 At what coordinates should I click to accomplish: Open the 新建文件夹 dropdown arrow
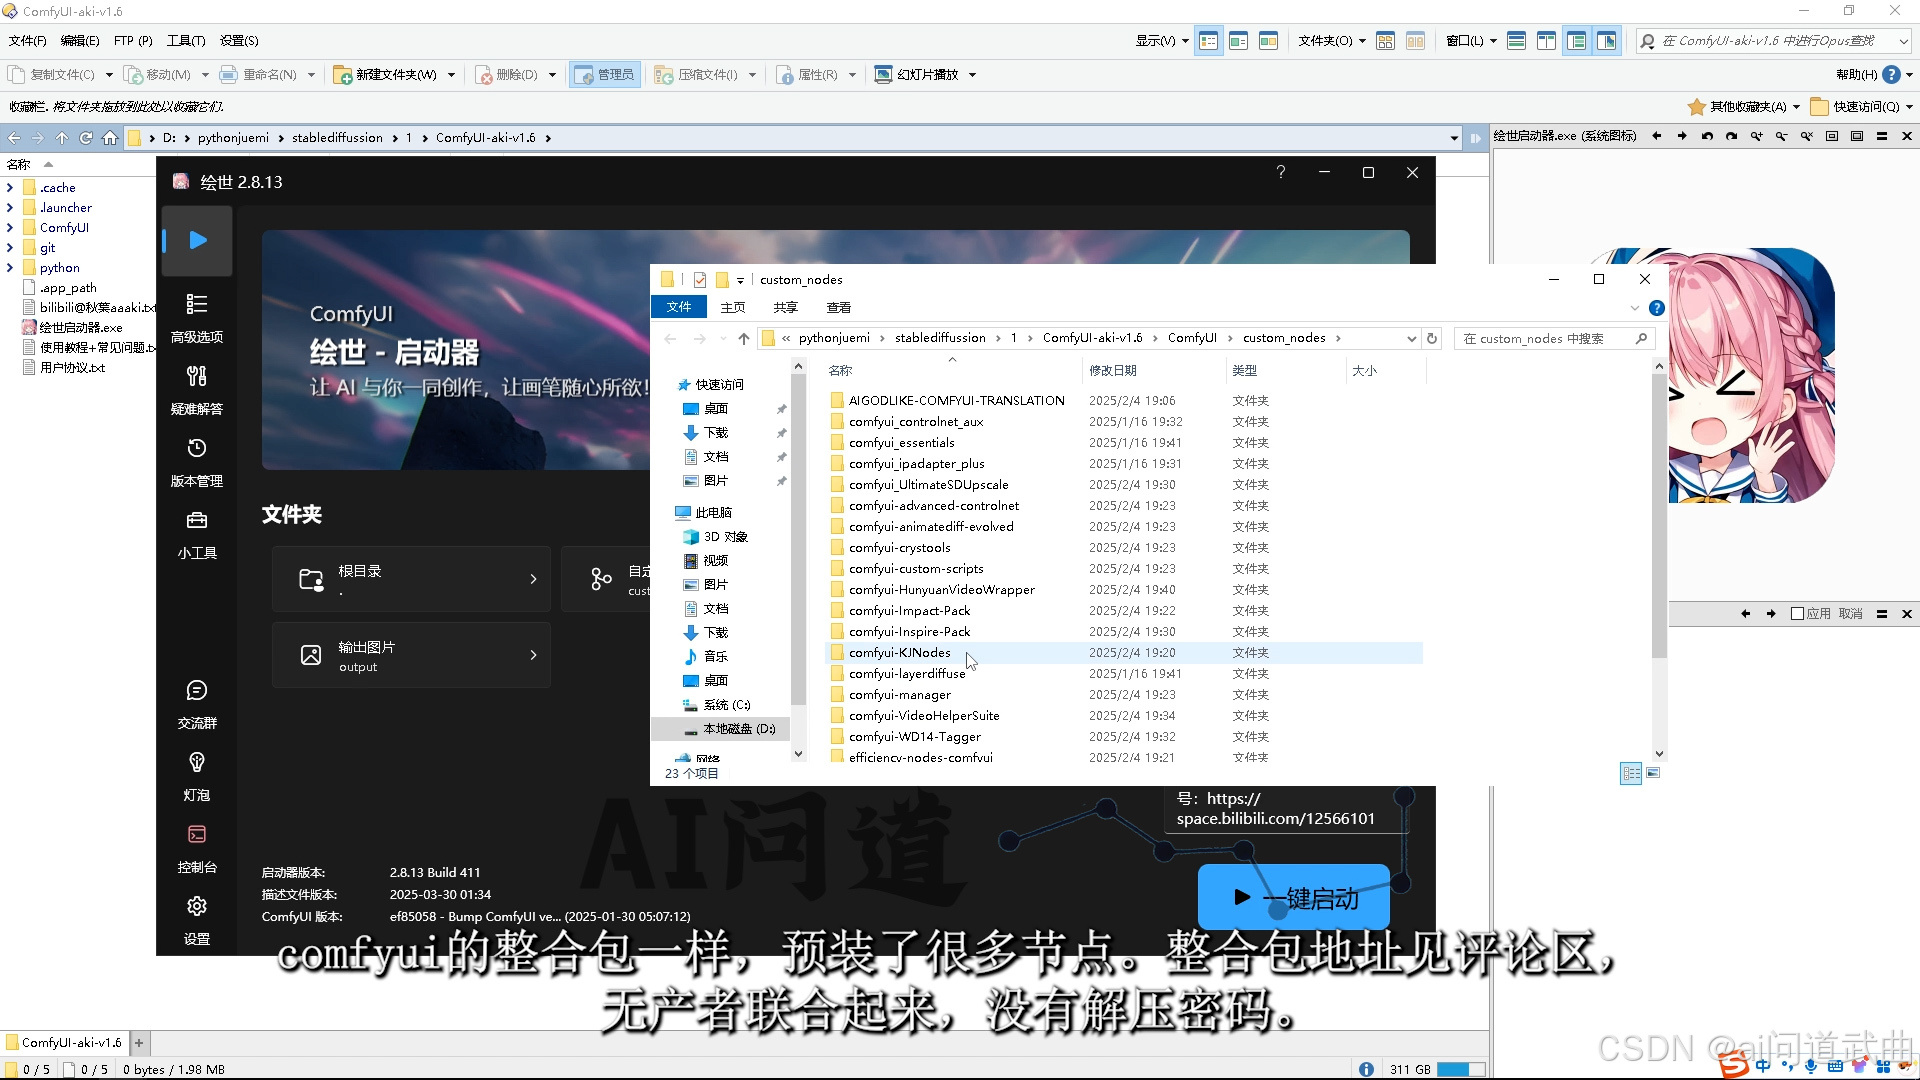coord(452,75)
